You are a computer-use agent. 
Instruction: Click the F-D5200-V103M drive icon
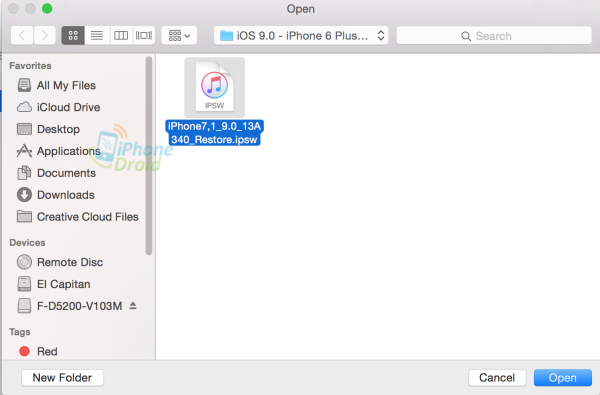[24, 306]
